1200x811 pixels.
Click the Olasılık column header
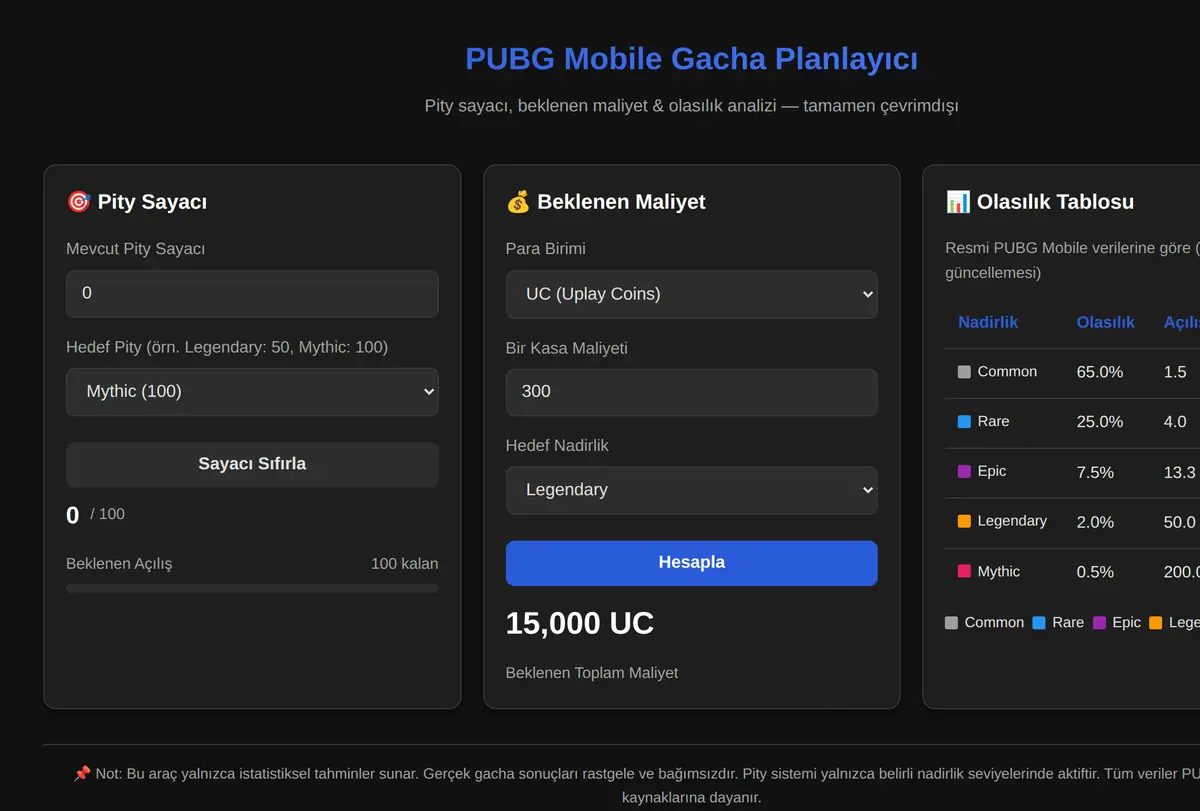pyautogui.click(x=1106, y=322)
